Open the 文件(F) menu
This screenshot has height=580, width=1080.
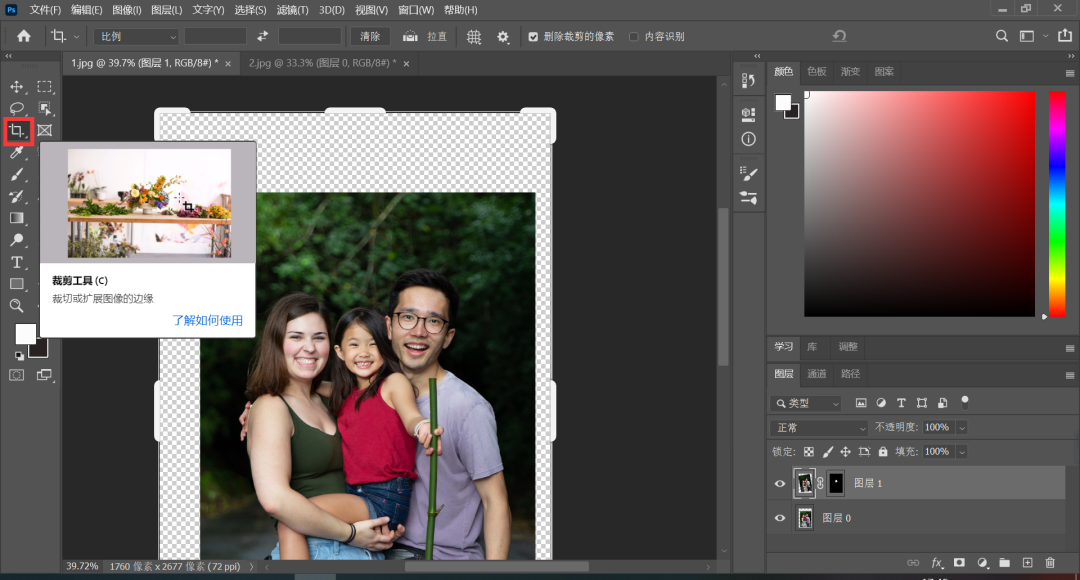(x=45, y=10)
